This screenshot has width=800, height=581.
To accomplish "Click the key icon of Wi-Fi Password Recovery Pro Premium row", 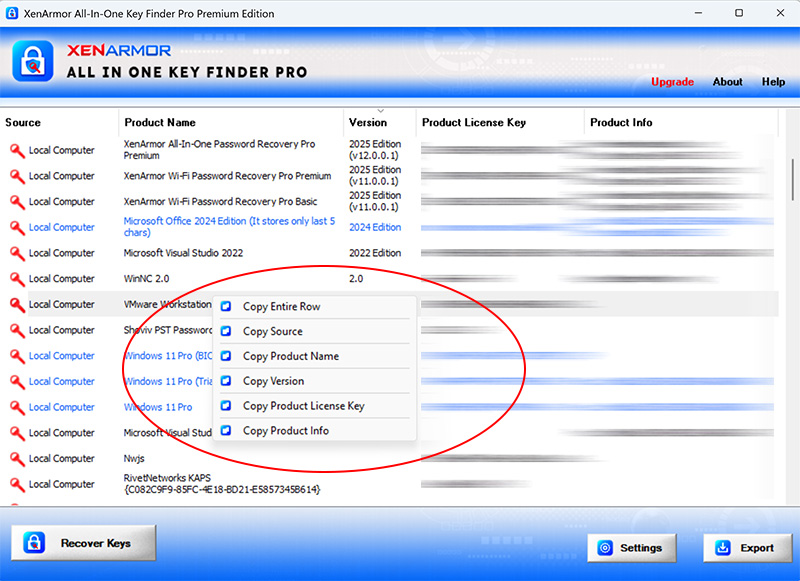I will point(17,176).
